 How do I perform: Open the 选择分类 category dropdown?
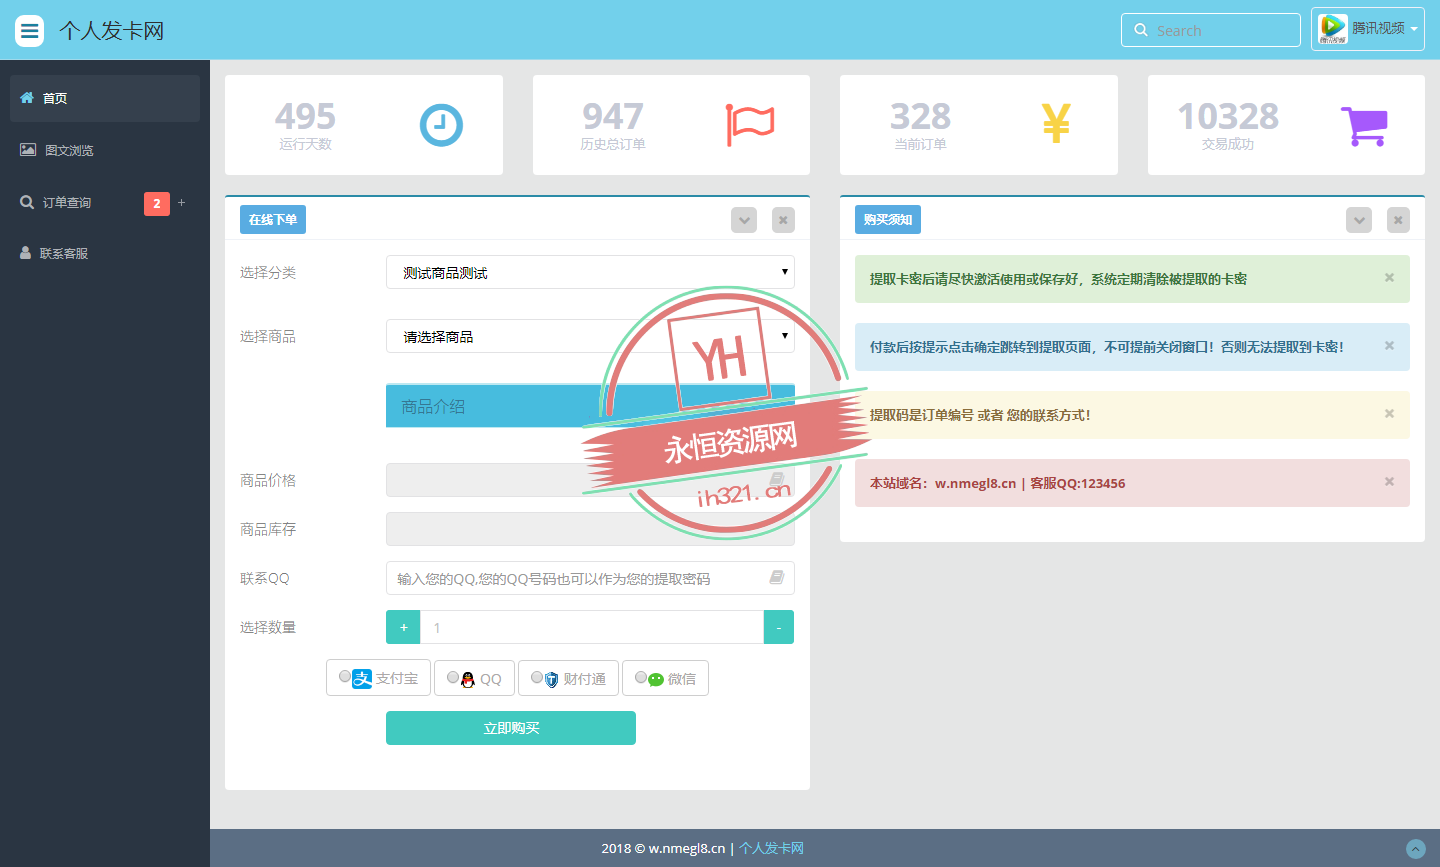tap(590, 272)
